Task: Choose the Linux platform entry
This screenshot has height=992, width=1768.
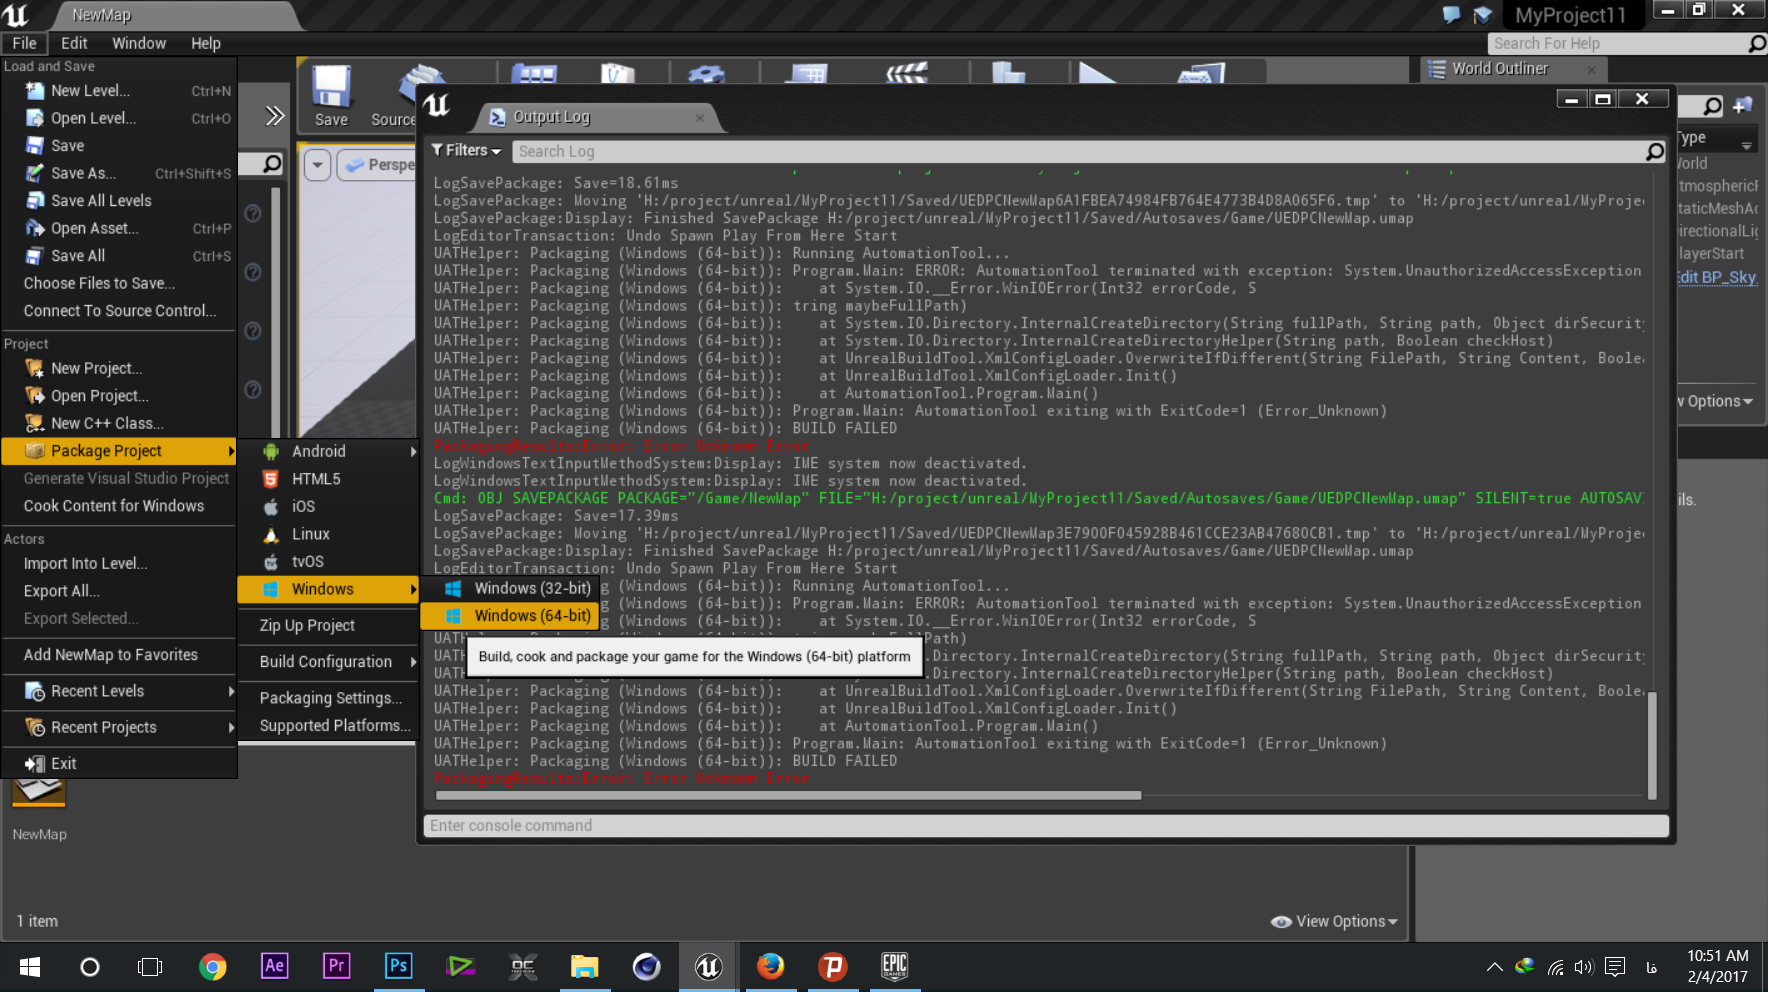Action: (328, 534)
